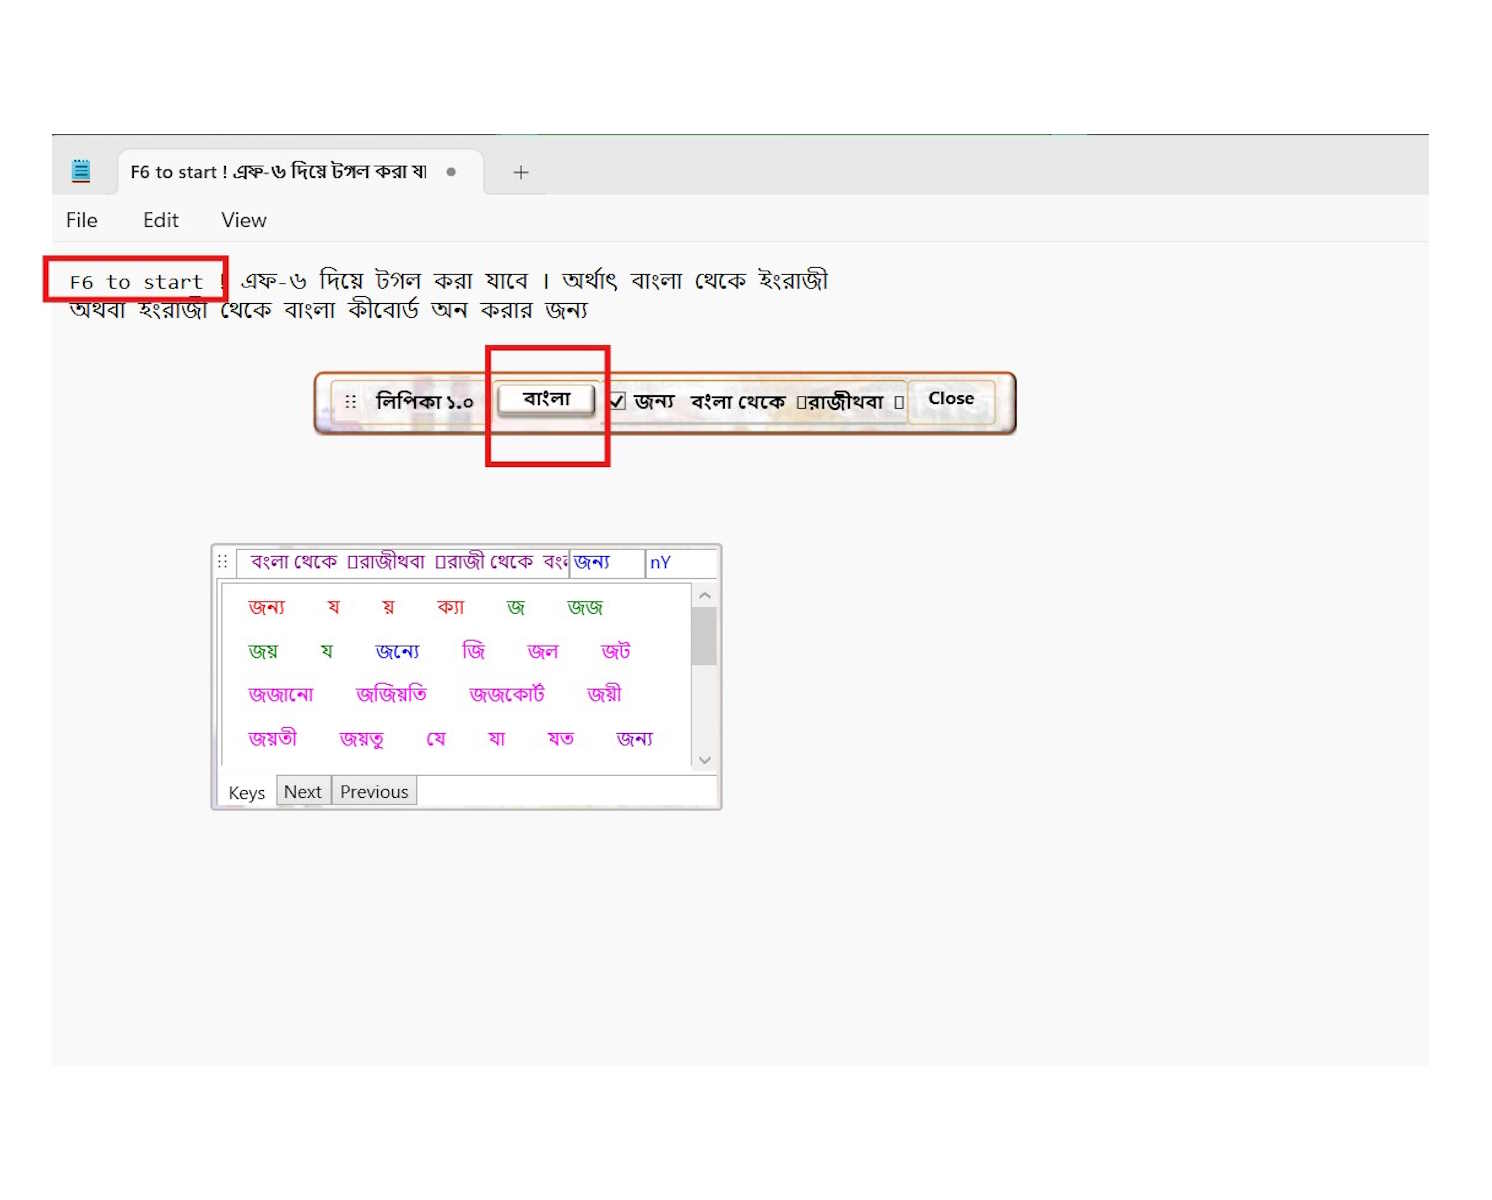Open the View menu
Image resolution: width=1492 pixels, height=1200 pixels.
243,220
